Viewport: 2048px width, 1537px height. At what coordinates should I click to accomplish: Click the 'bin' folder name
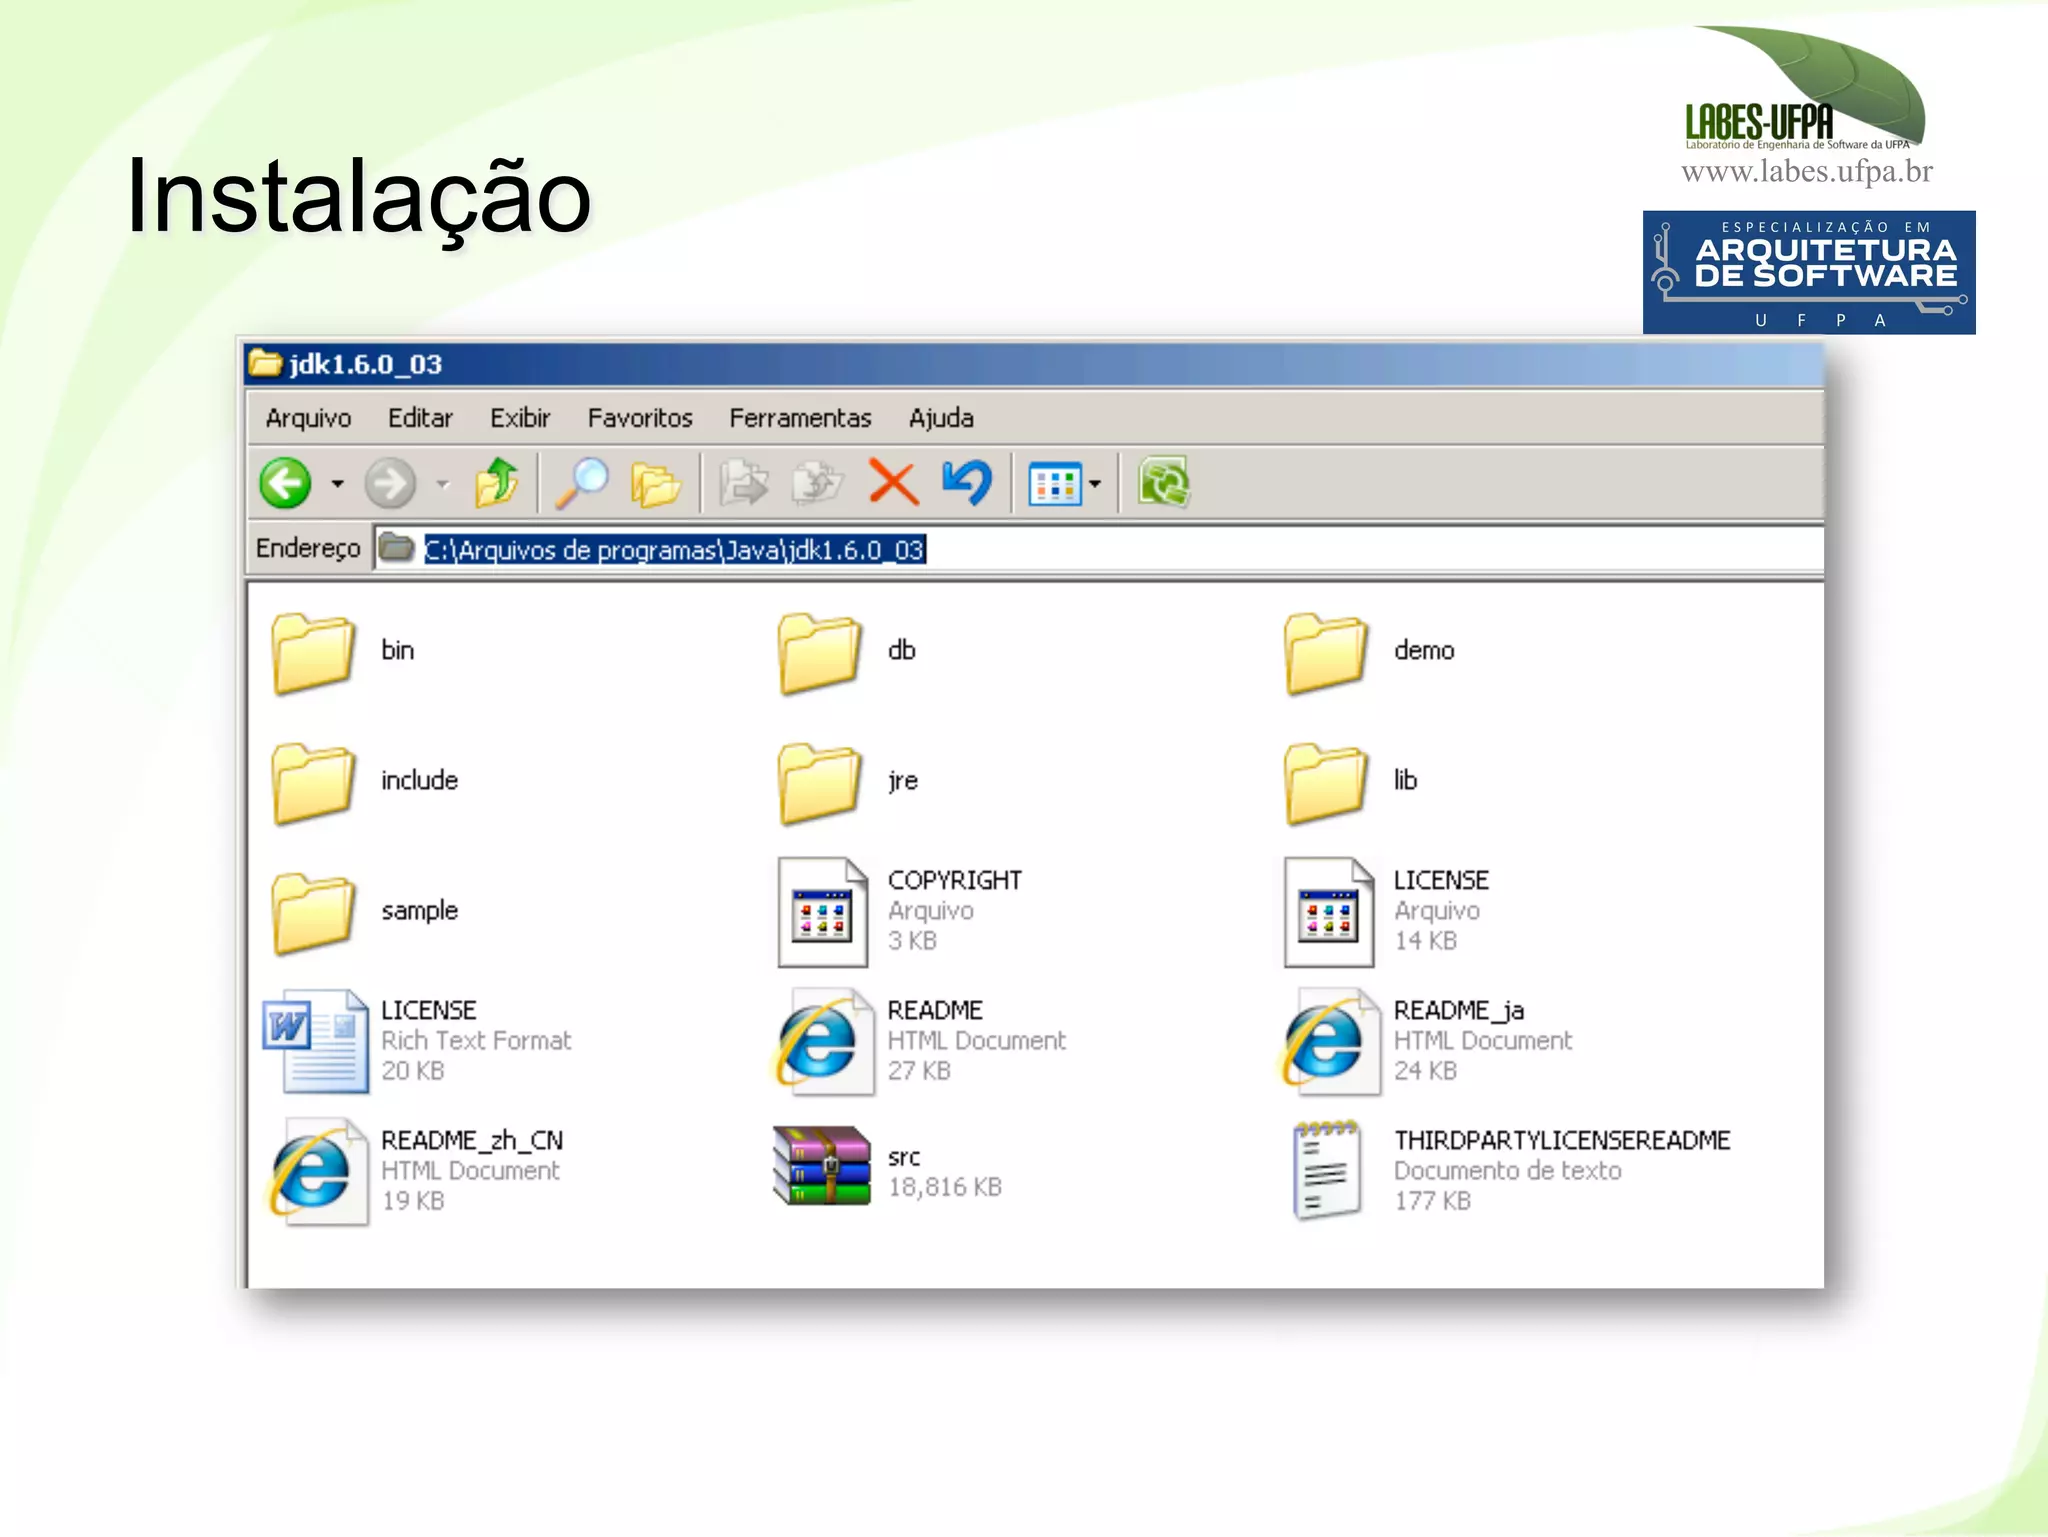coord(397,650)
